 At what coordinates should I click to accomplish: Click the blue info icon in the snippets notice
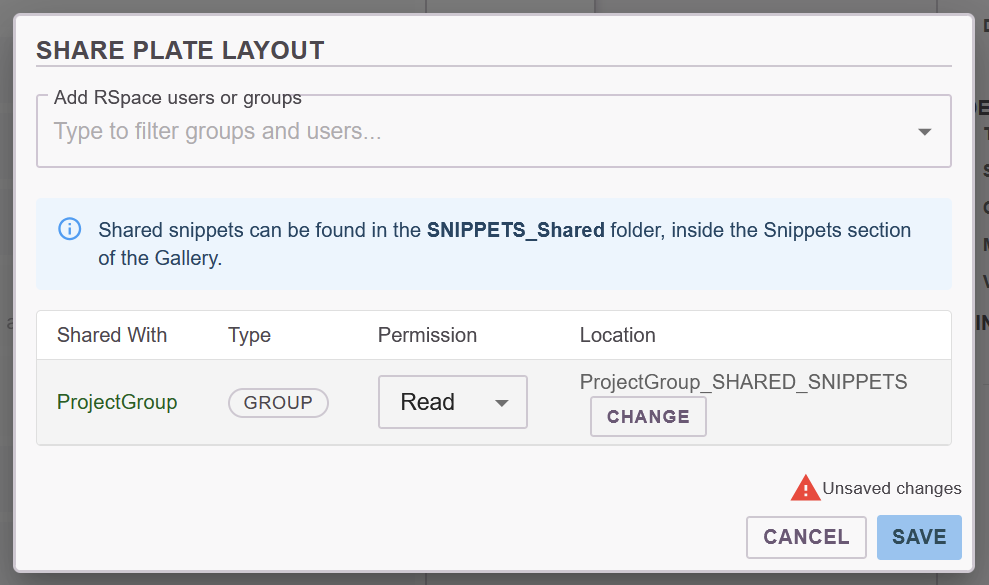tap(70, 230)
